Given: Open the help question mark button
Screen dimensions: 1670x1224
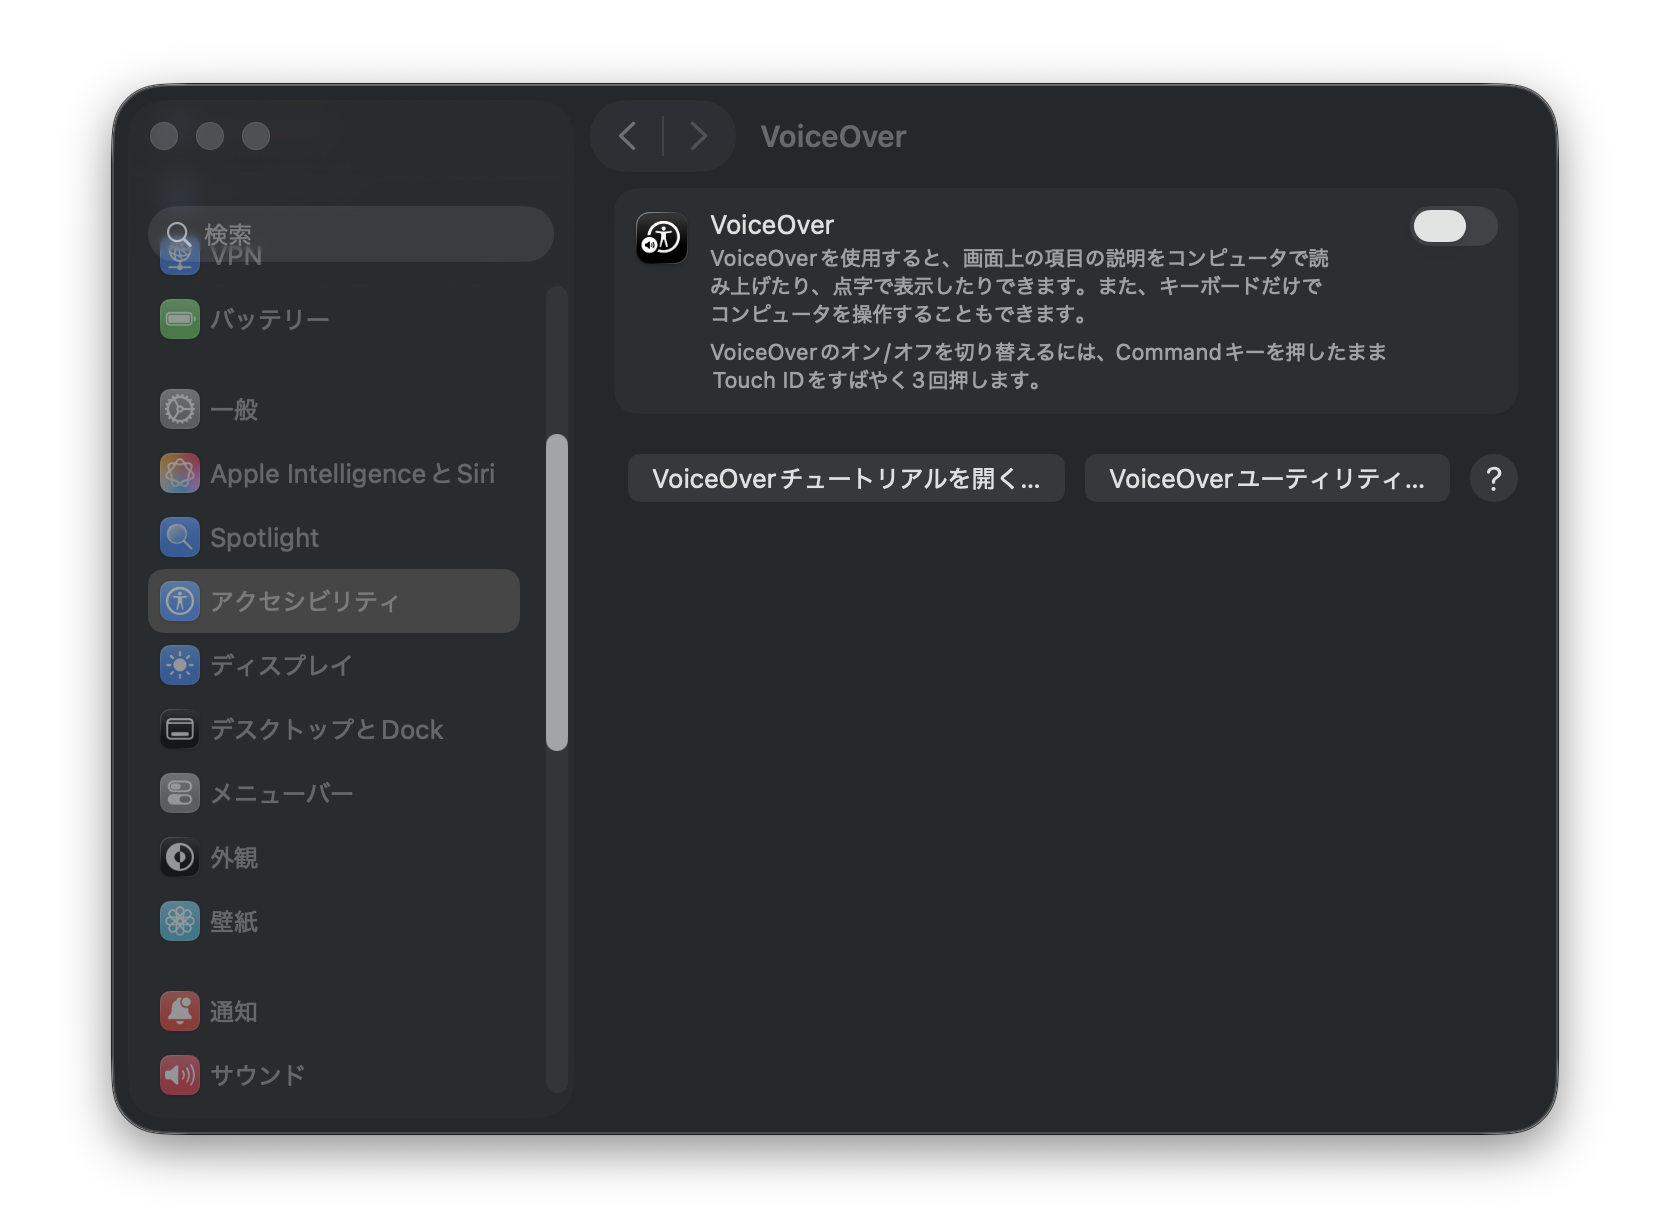Looking at the screenshot, I should pos(1494,478).
